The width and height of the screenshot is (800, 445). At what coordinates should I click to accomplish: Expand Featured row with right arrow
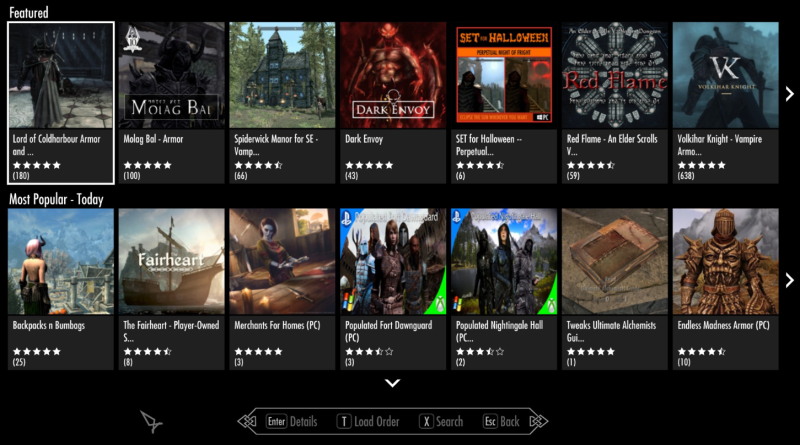tap(789, 93)
